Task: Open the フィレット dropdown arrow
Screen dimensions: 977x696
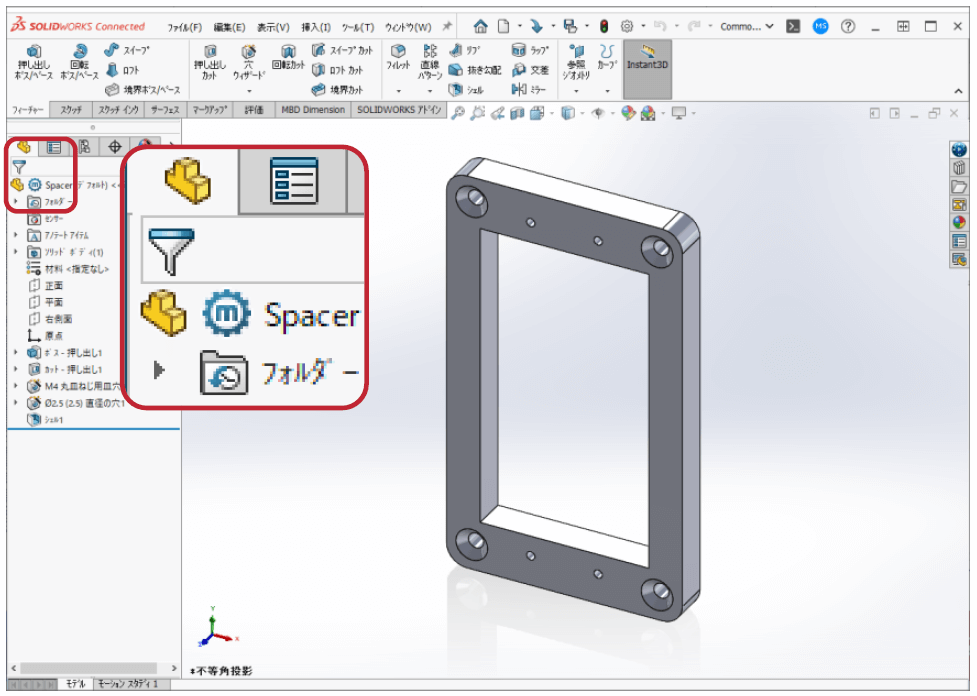Action: click(x=398, y=91)
